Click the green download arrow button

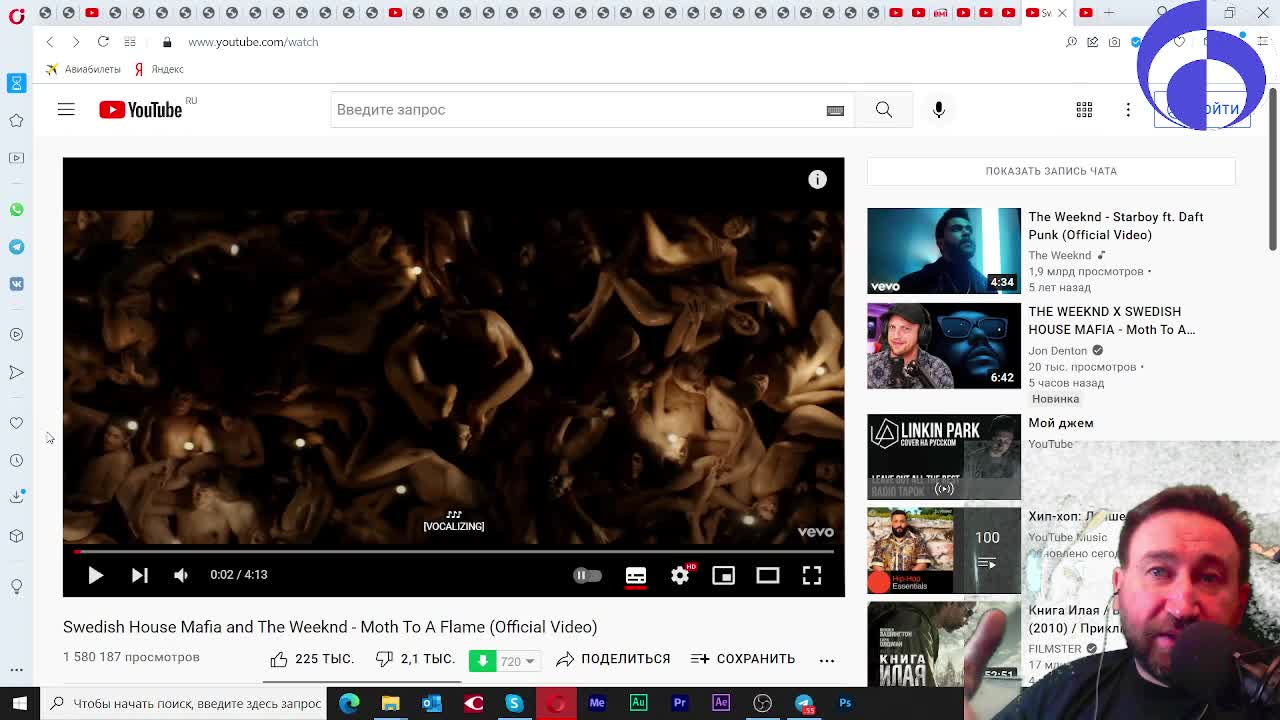tap(483, 661)
